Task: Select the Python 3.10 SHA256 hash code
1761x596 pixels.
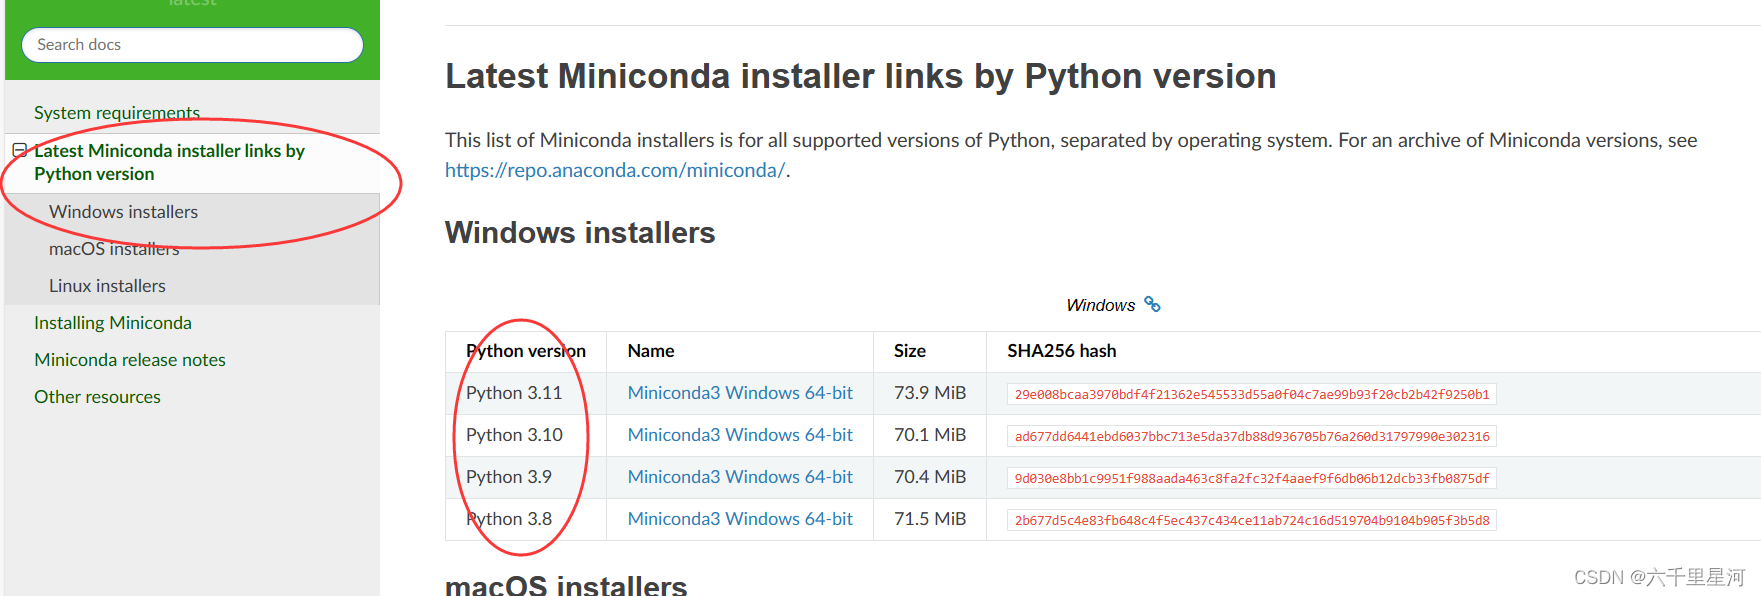Action: click(x=1252, y=437)
